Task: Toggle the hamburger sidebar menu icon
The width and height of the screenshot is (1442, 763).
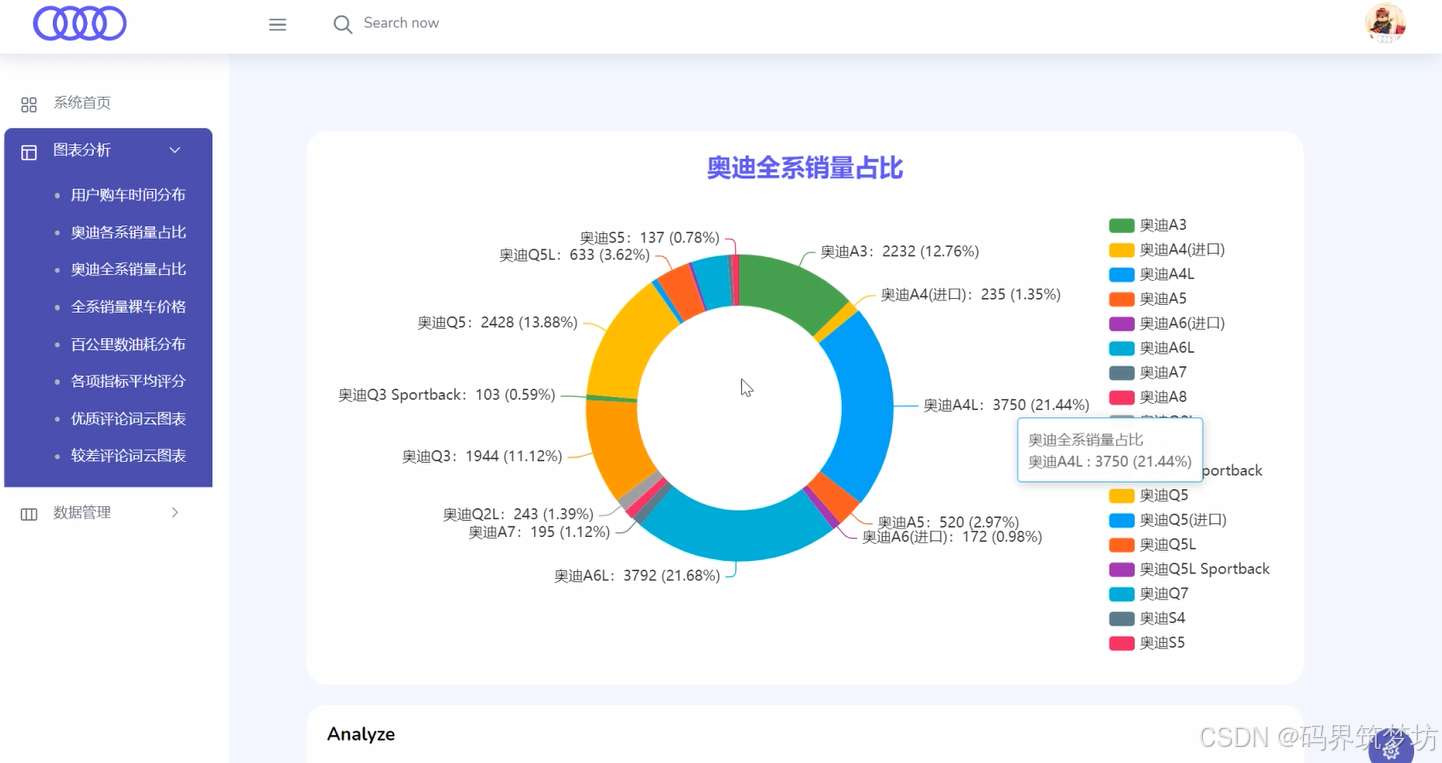Action: pos(277,24)
